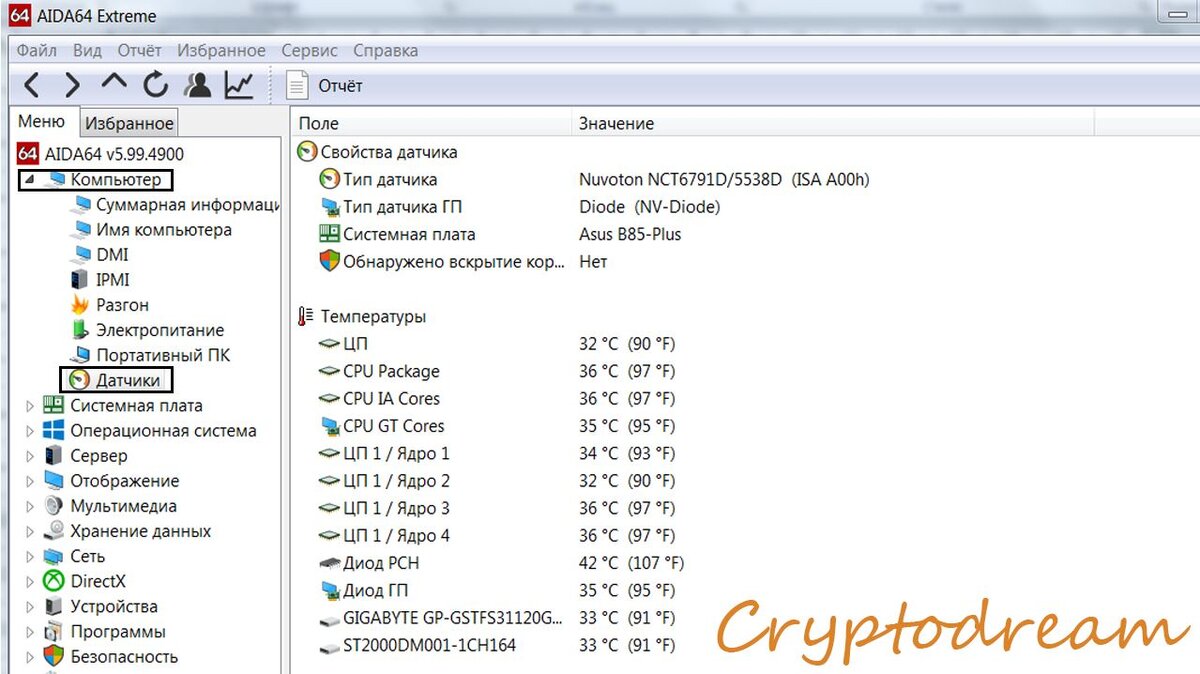Screen dimensions: 1200x674
Task: Open the graph chart toolbar icon
Action: coord(239,85)
